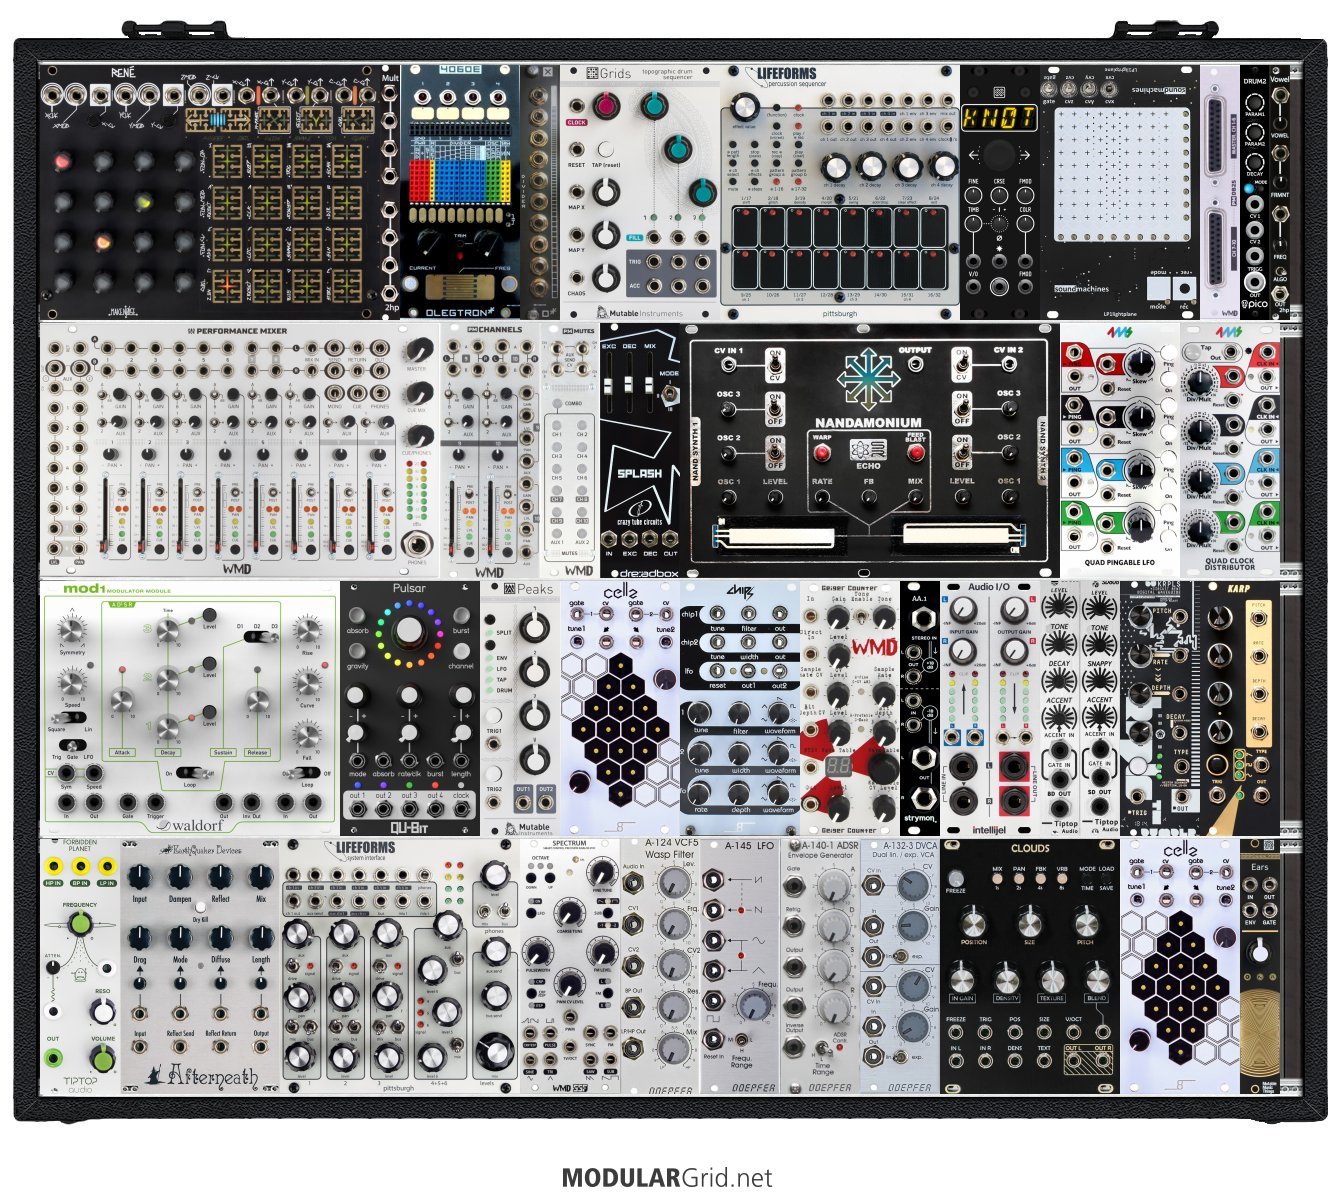Image resolution: width=1335 pixels, height=1199 pixels.
Task: Flip Nandamonium ON/CV switch beside CV IN 1
Action: pos(774,365)
